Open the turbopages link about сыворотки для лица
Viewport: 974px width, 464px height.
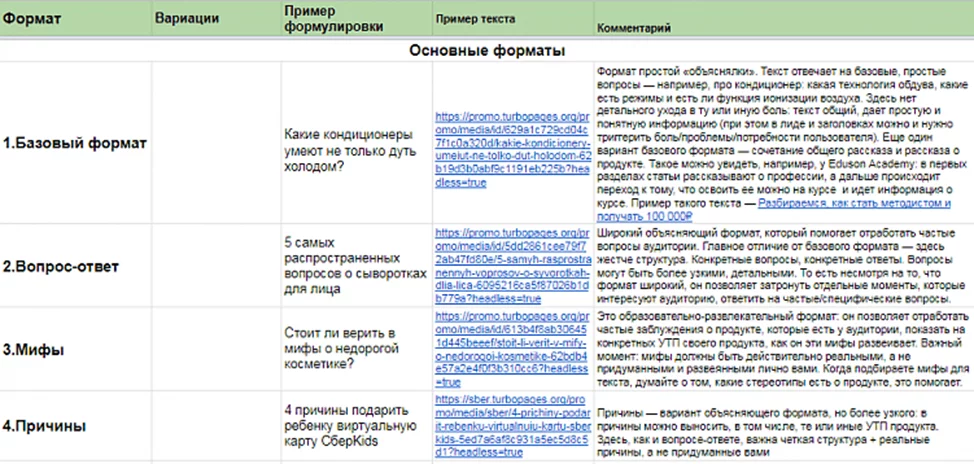[510, 267]
